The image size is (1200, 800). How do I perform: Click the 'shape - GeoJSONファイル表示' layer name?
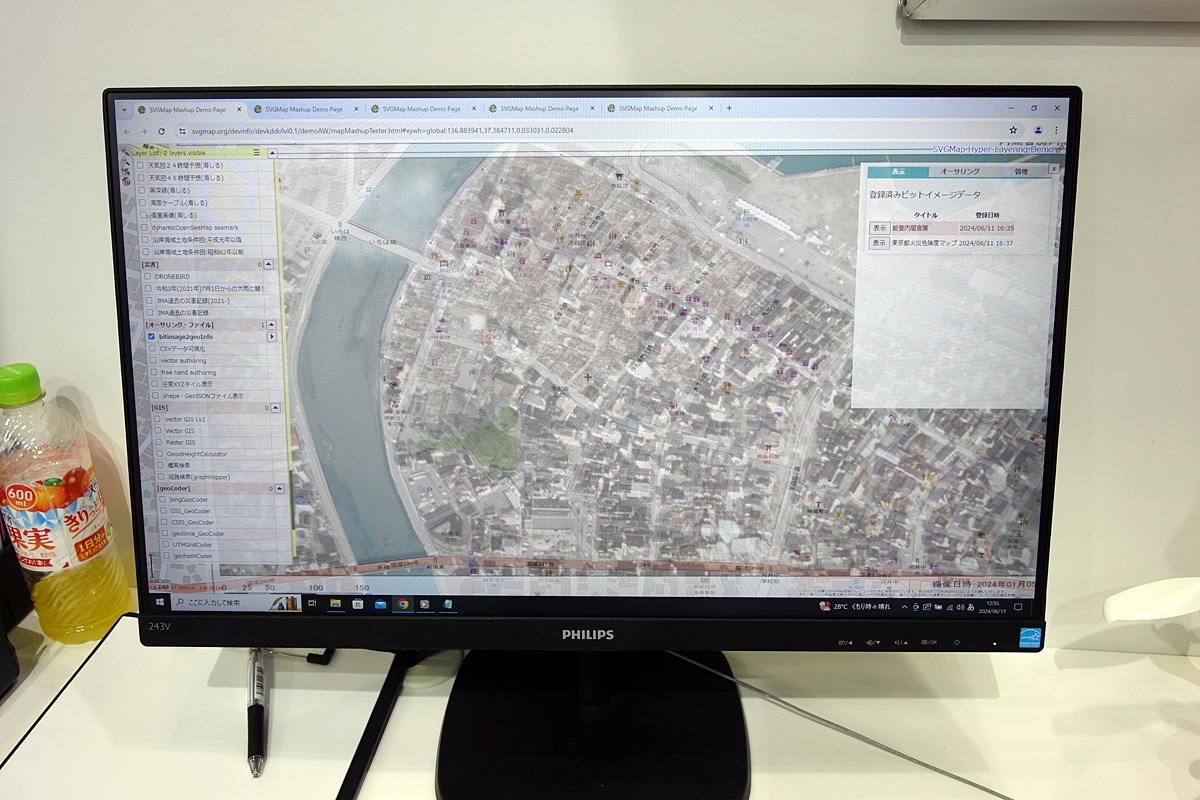pos(202,395)
